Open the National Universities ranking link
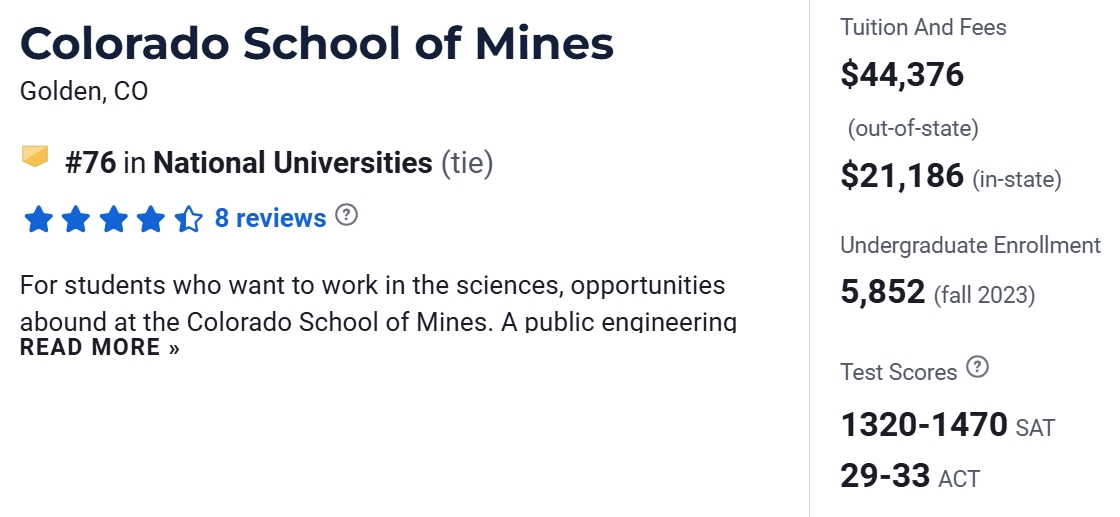The image size is (1120, 517). tap(292, 162)
